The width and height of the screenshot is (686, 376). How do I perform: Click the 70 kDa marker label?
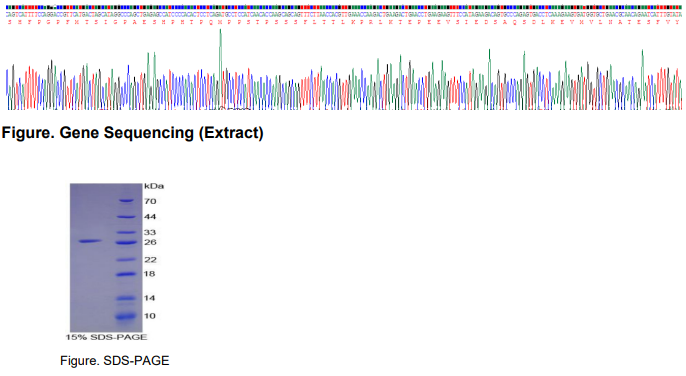pos(150,201)
